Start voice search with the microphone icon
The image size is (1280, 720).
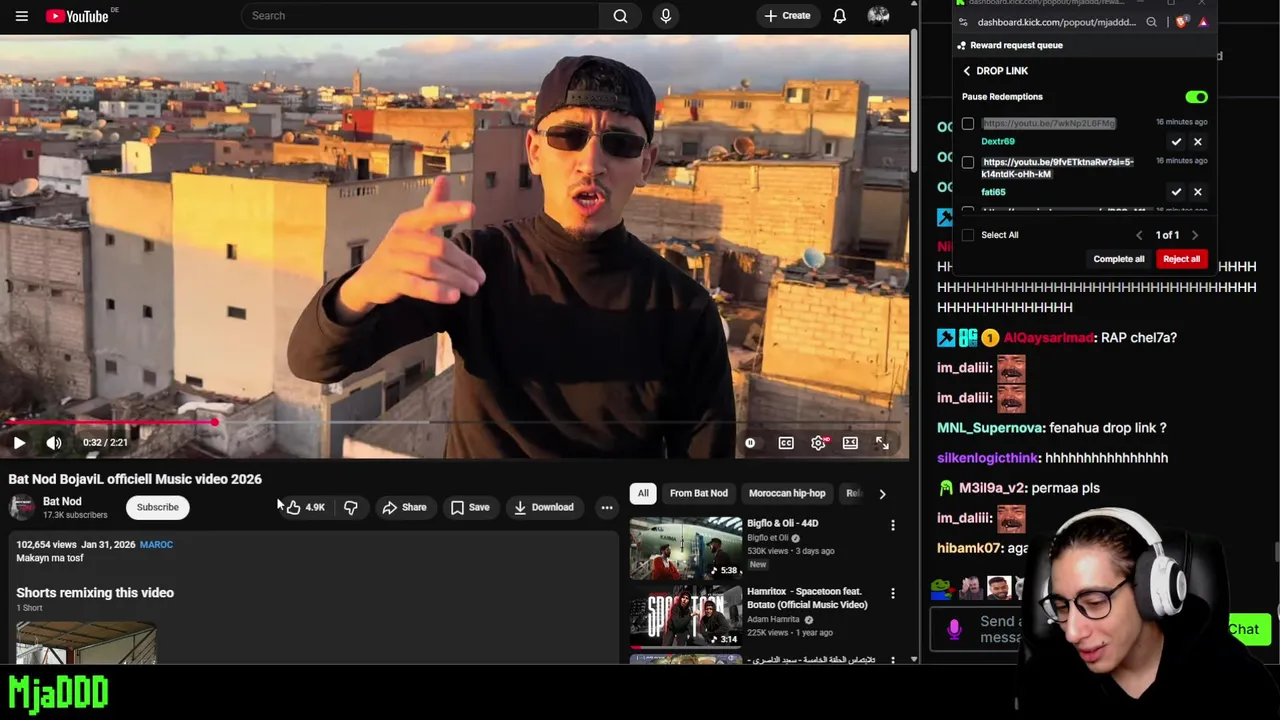pyautogui.click(x=665, y=16)
